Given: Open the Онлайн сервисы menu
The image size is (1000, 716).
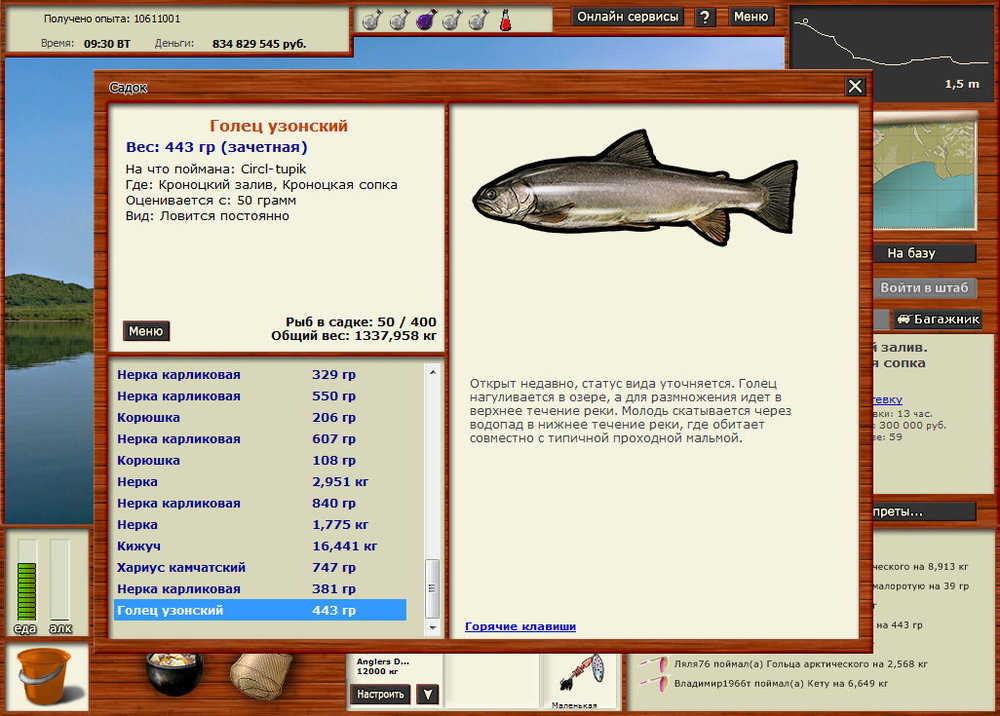Looking at the screenshot, I should [x=629, y=17].
